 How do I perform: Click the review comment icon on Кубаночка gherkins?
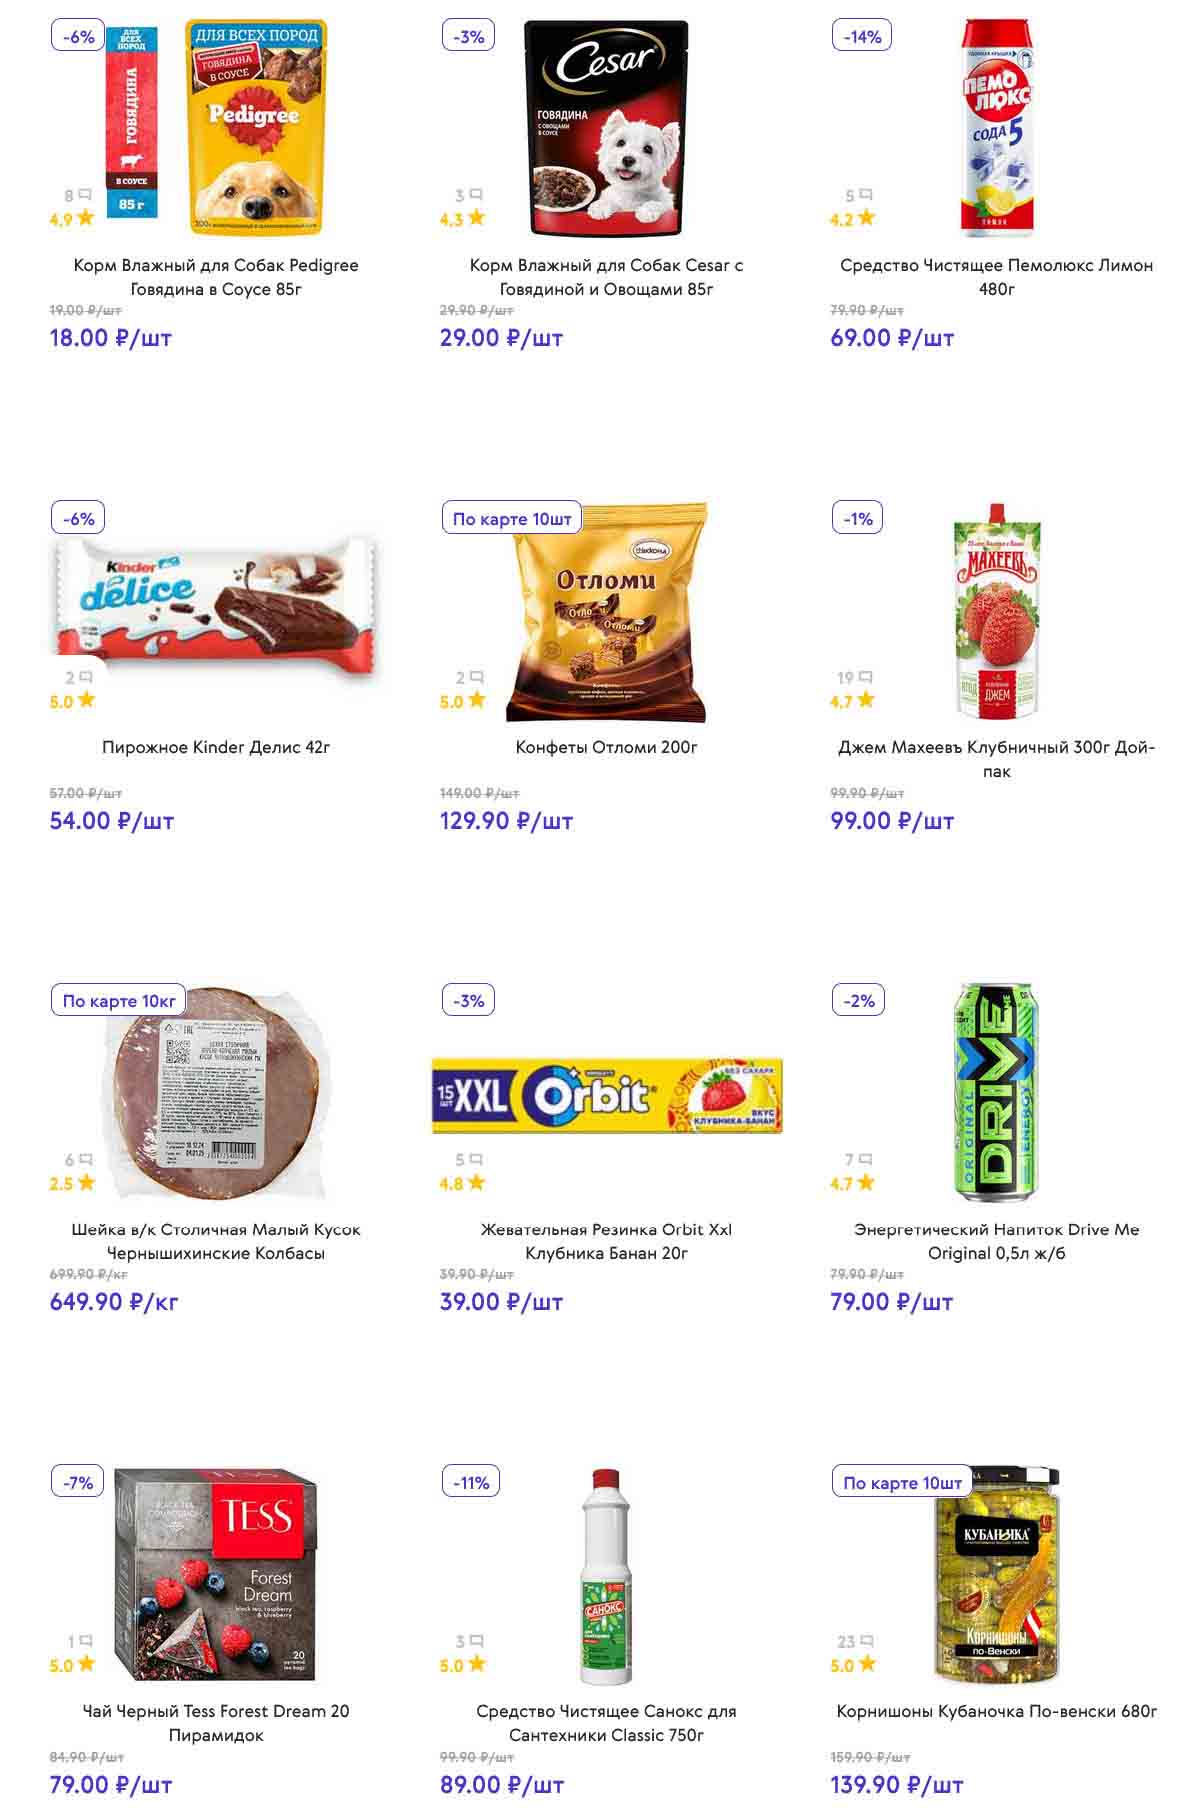pos(866,1642)
